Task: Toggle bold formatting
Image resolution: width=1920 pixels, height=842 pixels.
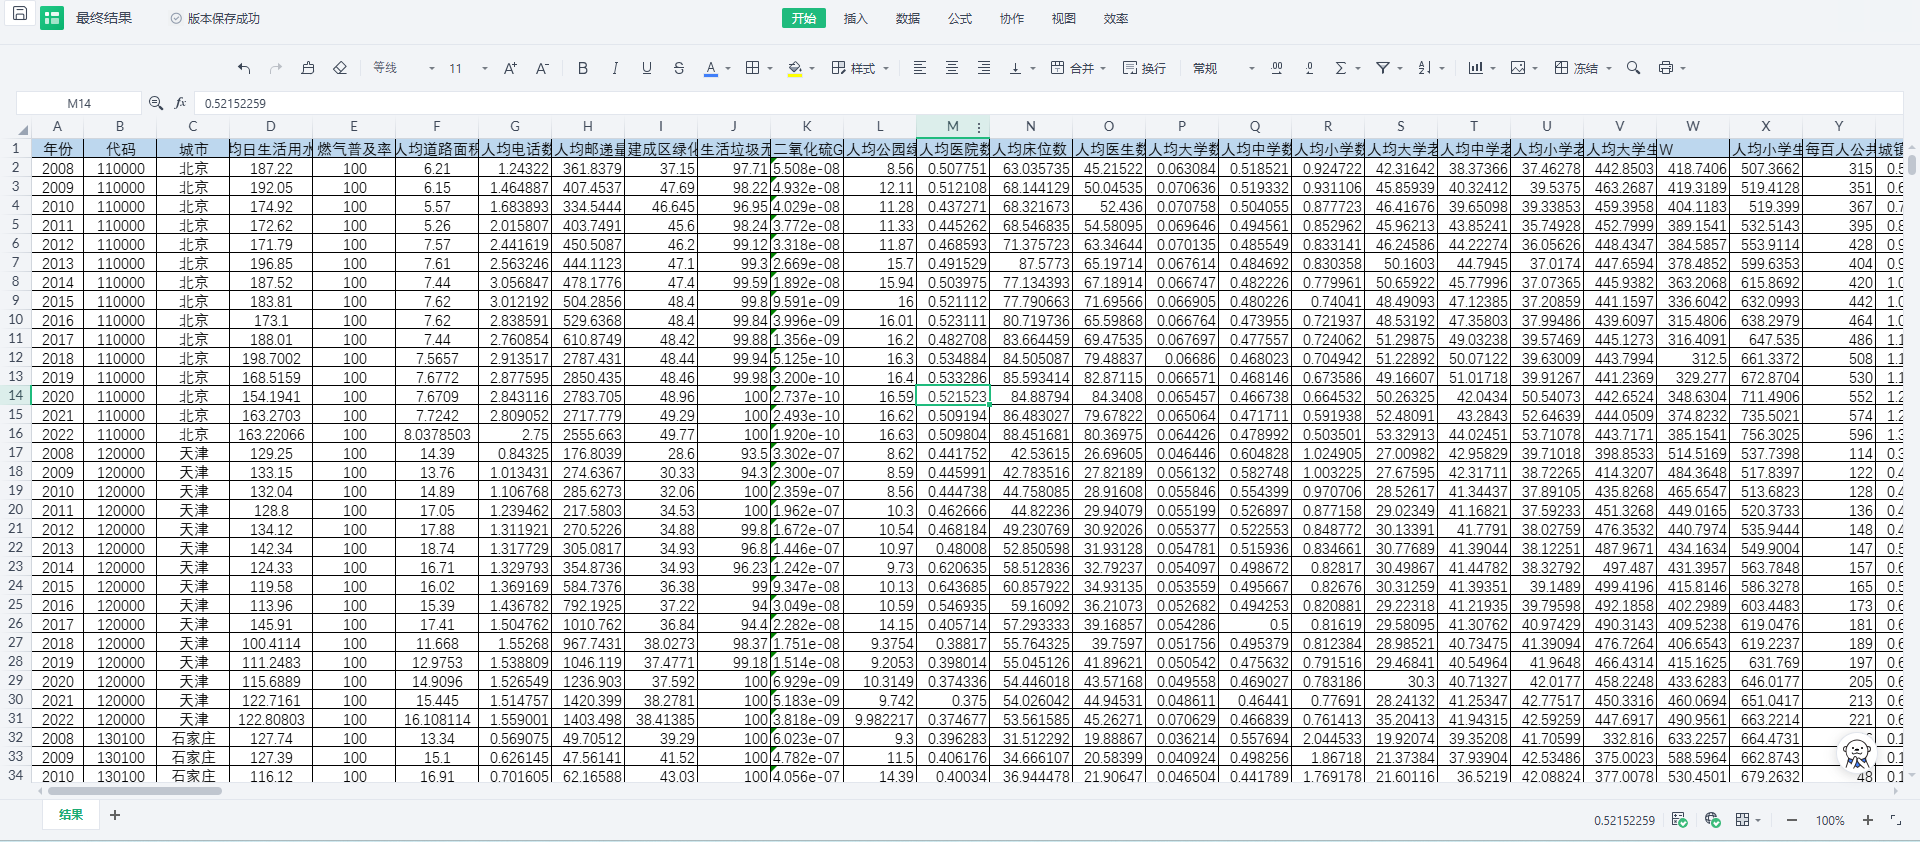Action: [x=583, y=68]
